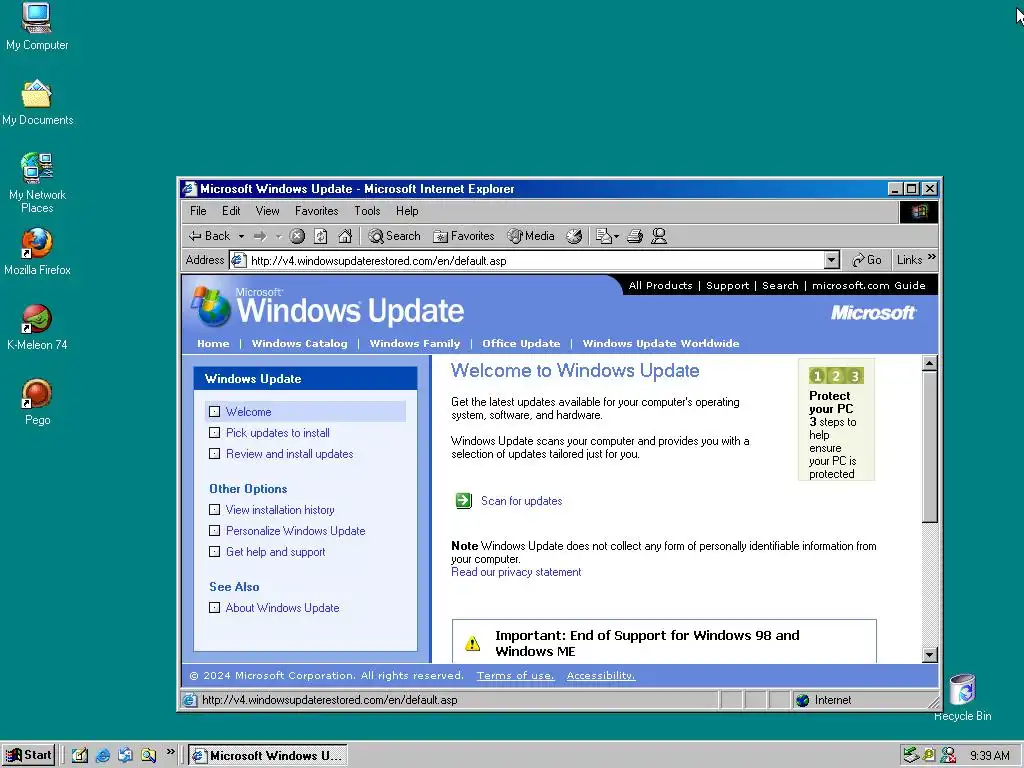Open Get help and support
Image resolution: width=1024 pixels, height=768 pixels.
tap(276, 552)
